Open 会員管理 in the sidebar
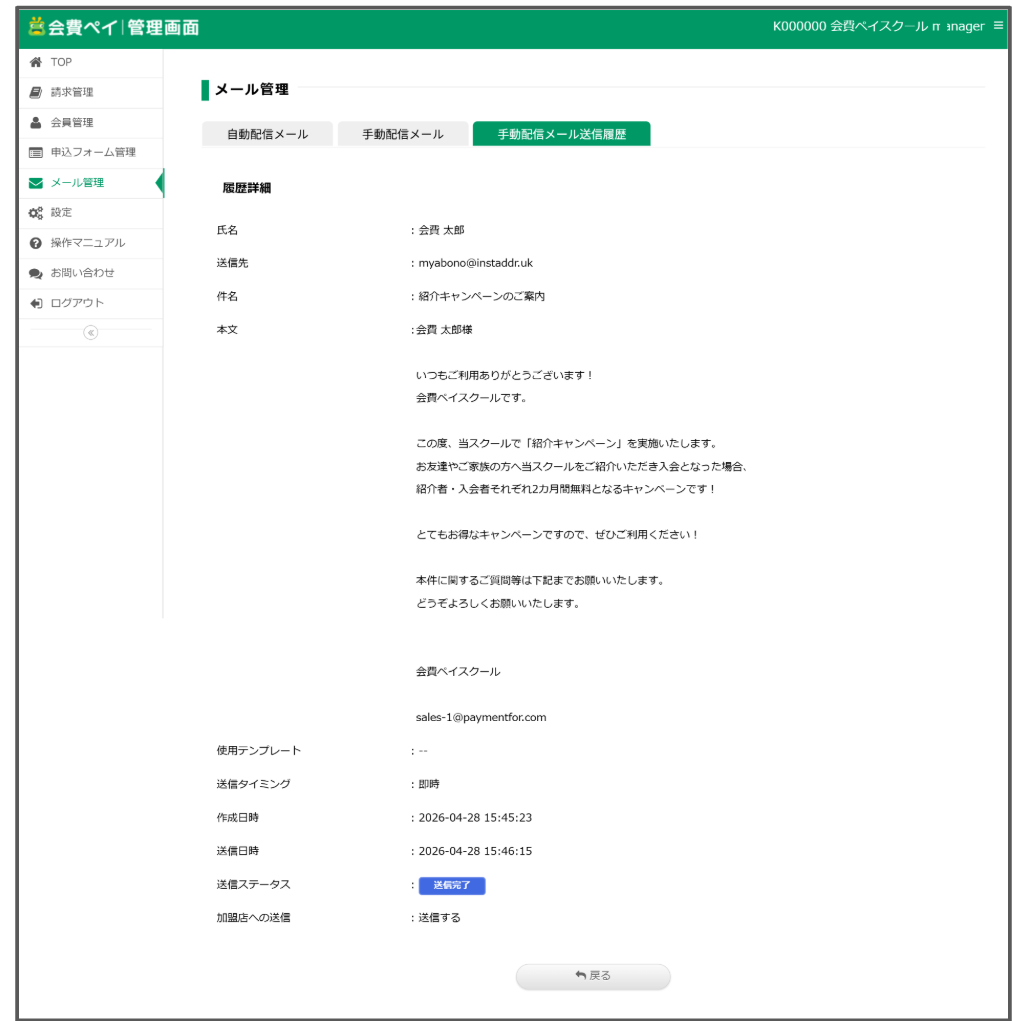Screen dimensions: 1013x1021 90,122
